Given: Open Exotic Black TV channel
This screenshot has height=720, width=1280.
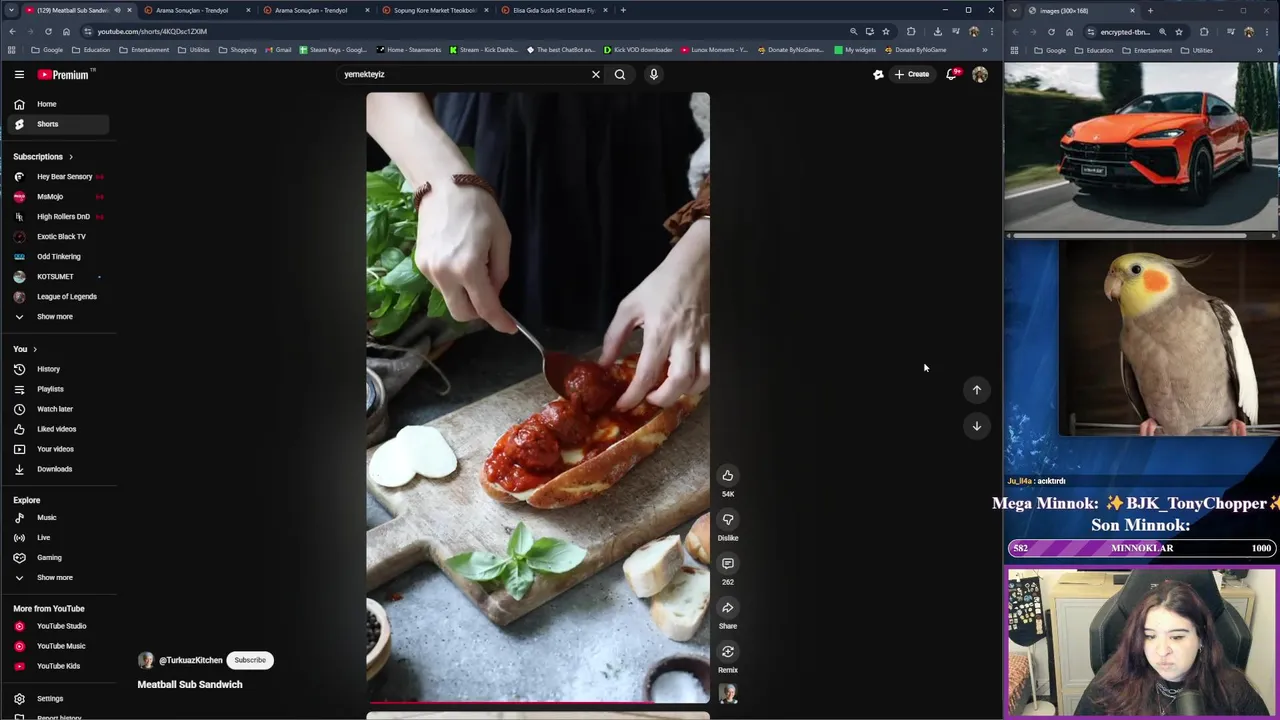Looking at the screenshot, I should pos(59,237).
